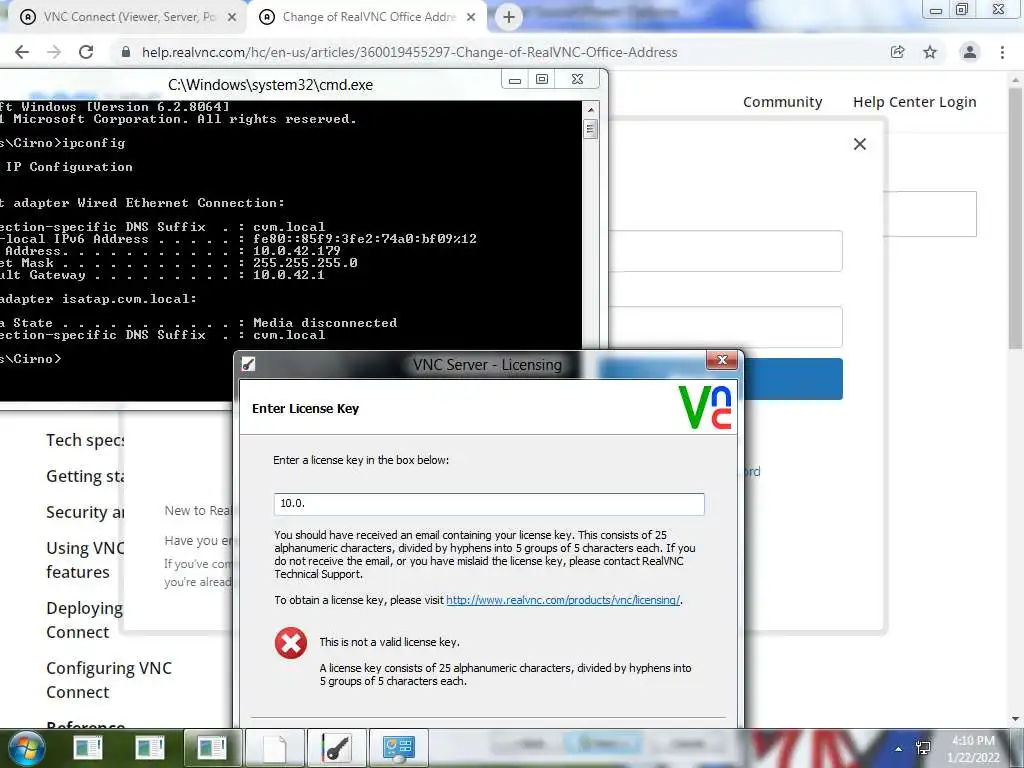Open first taskbar window icon
Viewport: 1024px width, 768px height.
88,748
